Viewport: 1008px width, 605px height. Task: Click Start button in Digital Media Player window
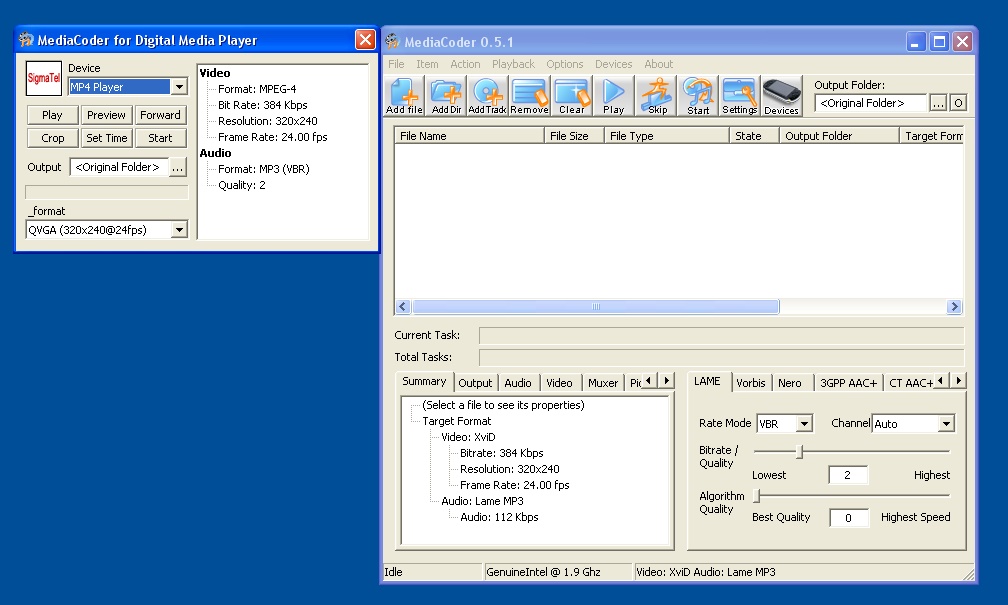(x=160, y=138)
